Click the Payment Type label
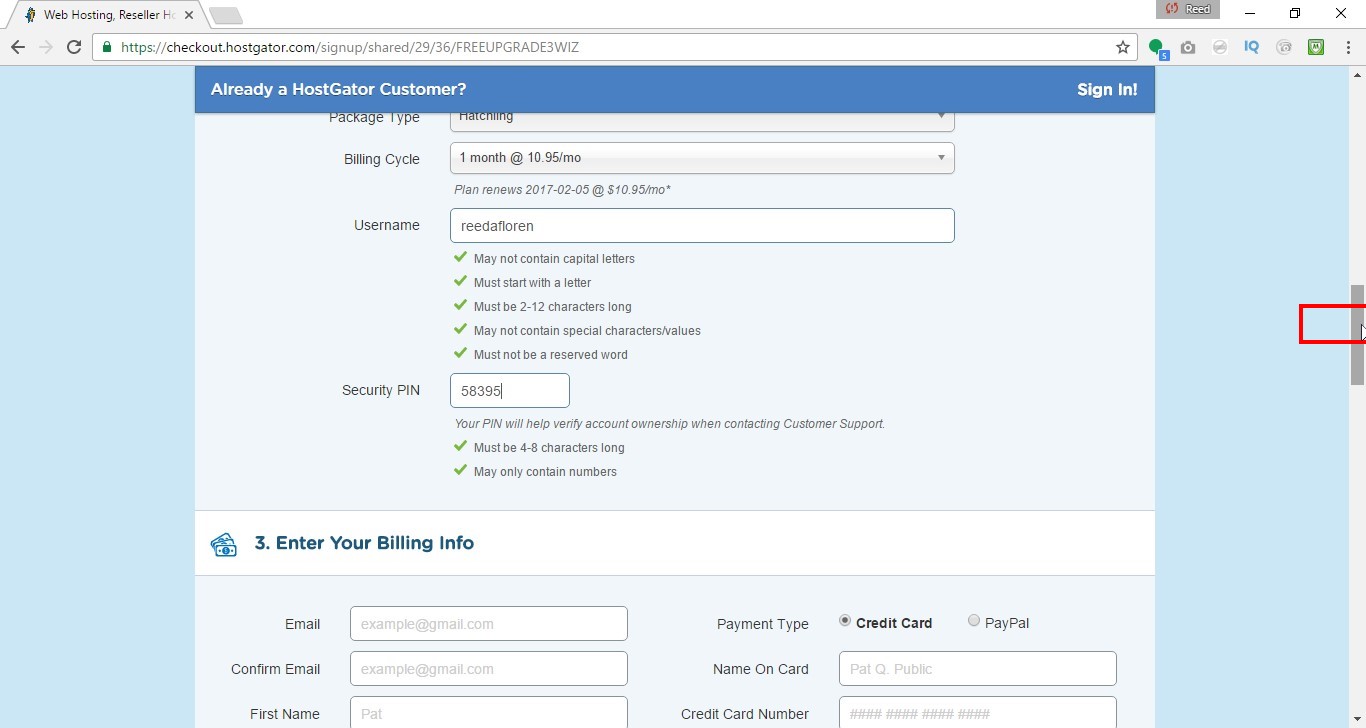 pos(763,624)
